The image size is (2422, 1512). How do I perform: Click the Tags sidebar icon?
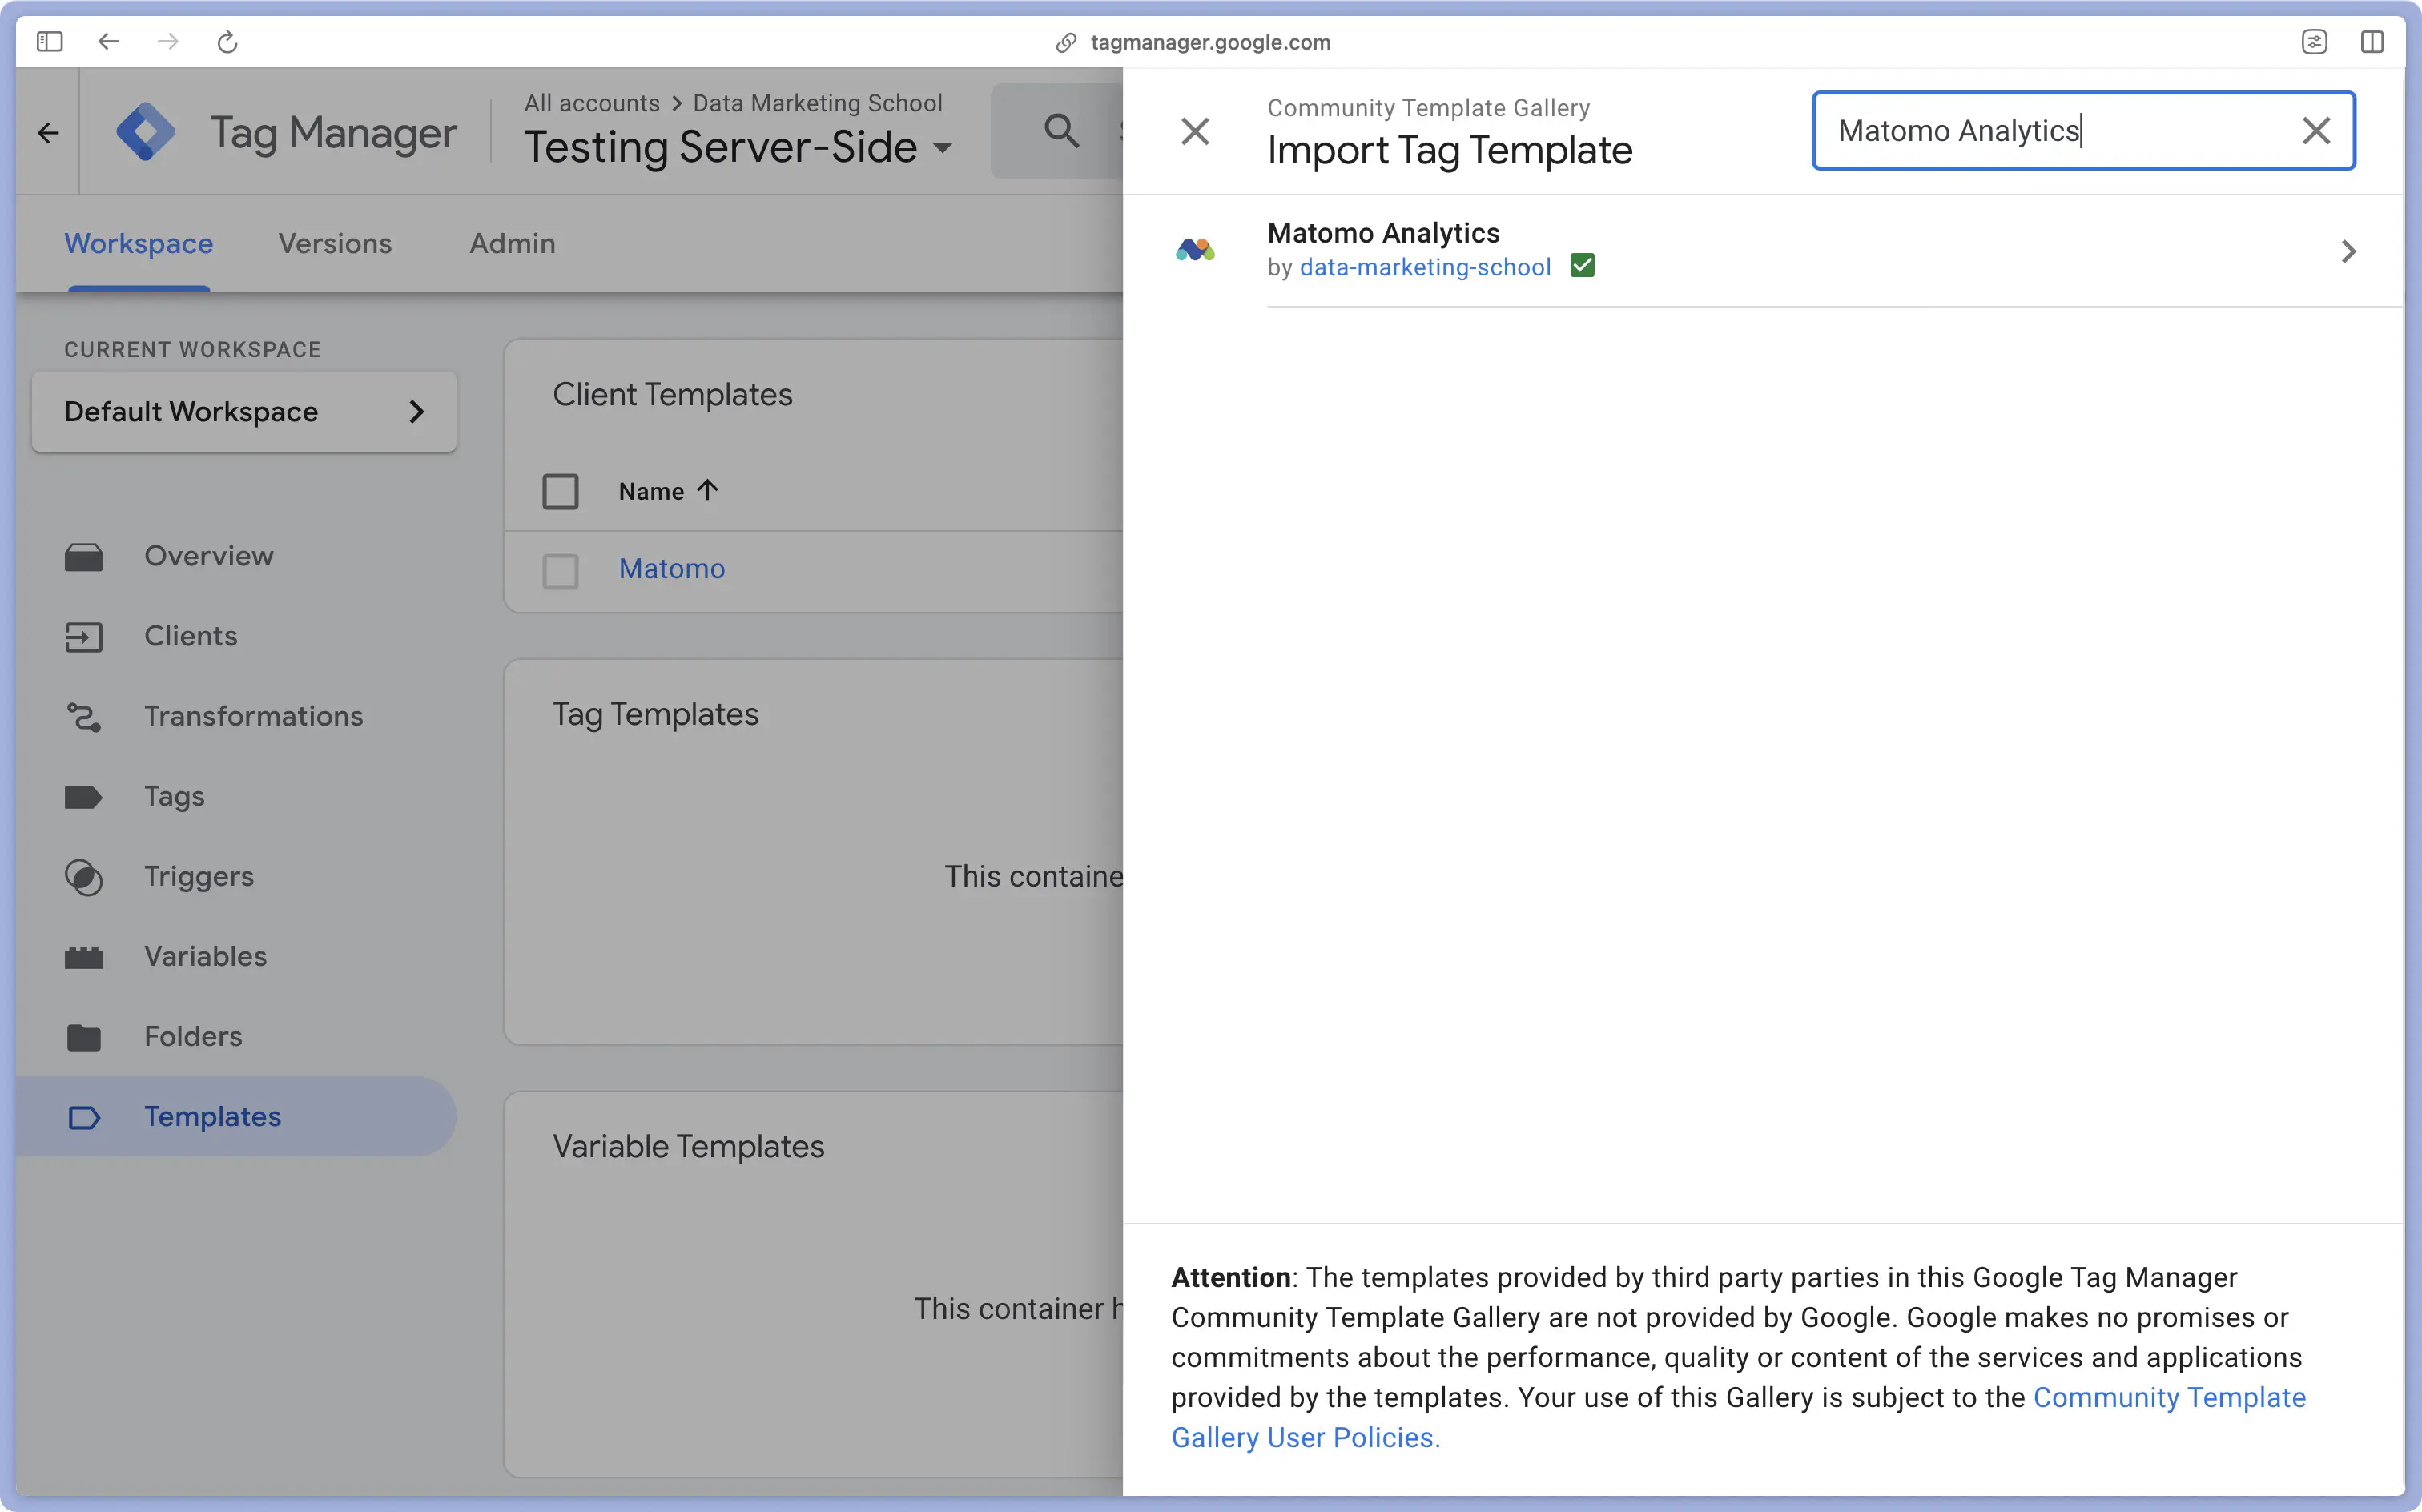(x=82, y=796)
